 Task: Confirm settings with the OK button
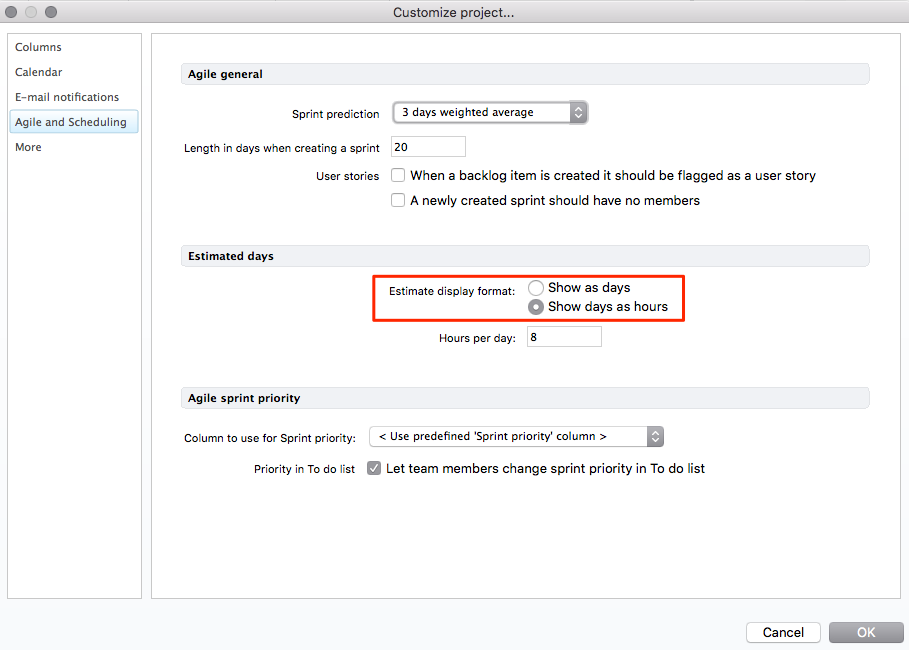click(866, 632)
